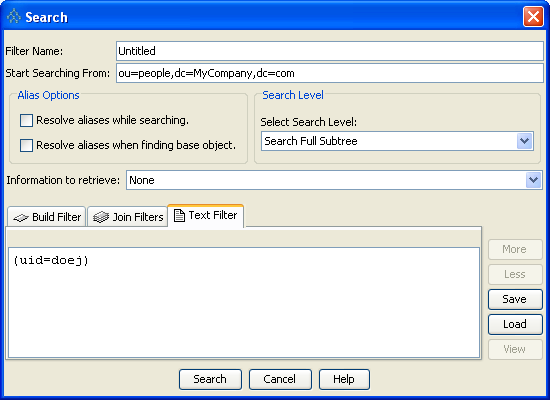Click the Alias Options group label

pyautogui.click(x=48, y=95)
